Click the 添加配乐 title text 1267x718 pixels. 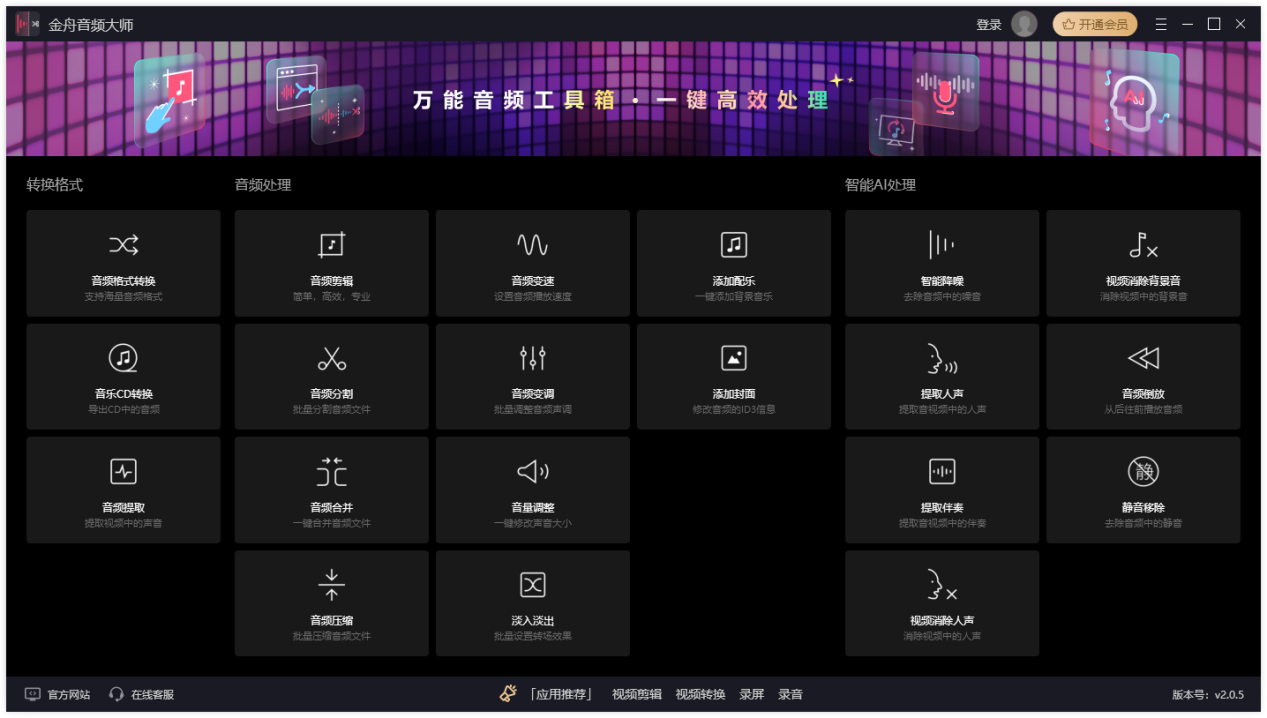click(733, 281)
